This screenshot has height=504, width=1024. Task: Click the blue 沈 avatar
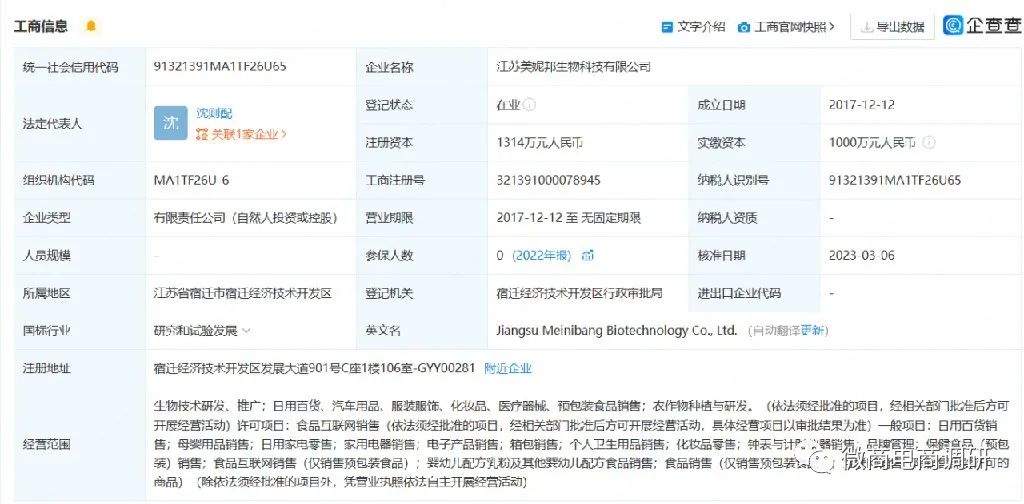click(x=170, y=123)
